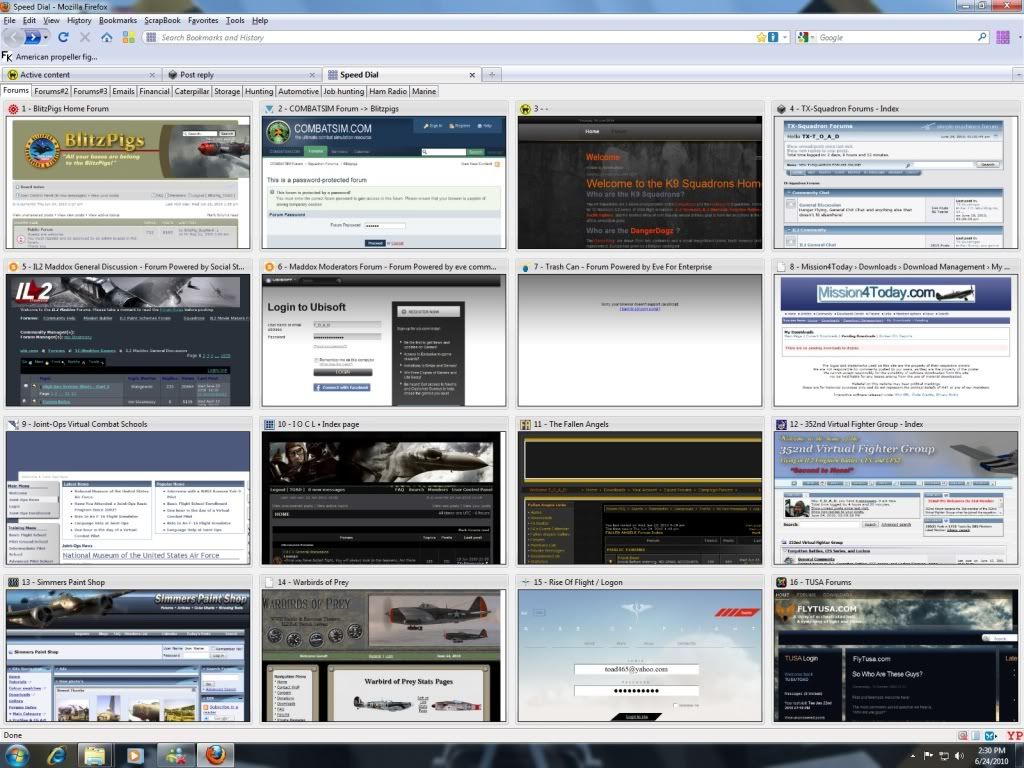Open IL2 Maddox General Discussion thumbnail
The width and height of the screenshot is (1024, 768).
point(128,340)
